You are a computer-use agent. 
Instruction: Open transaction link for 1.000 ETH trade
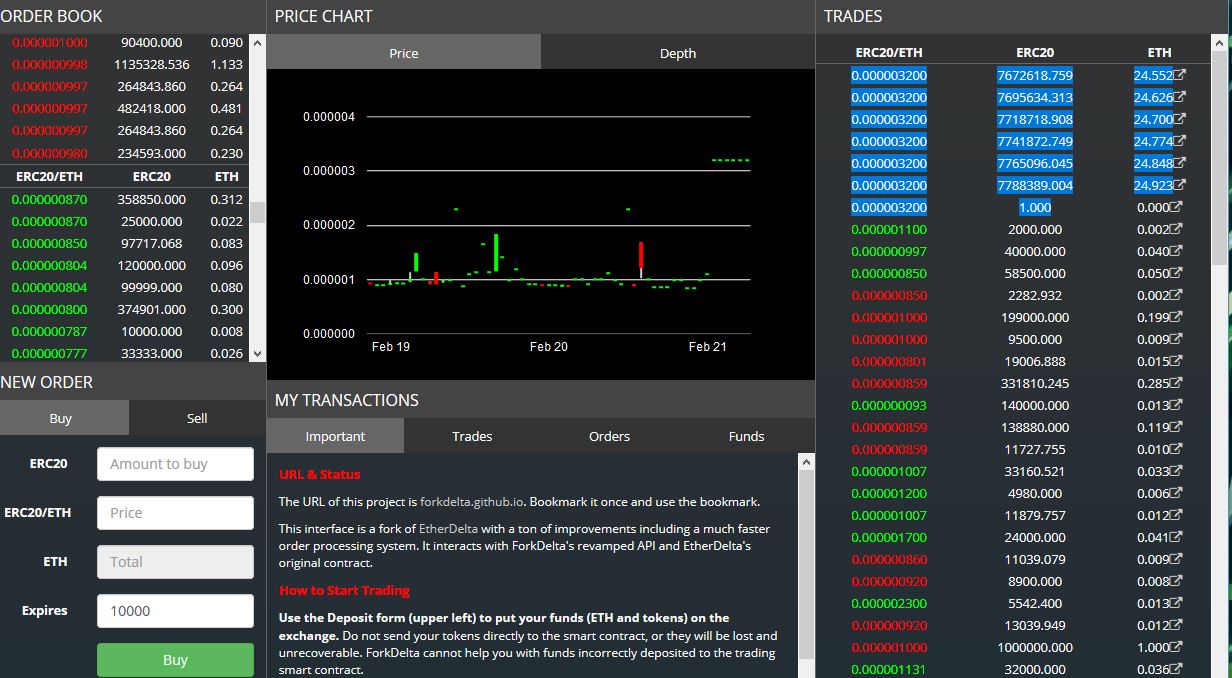[1177, 647]
